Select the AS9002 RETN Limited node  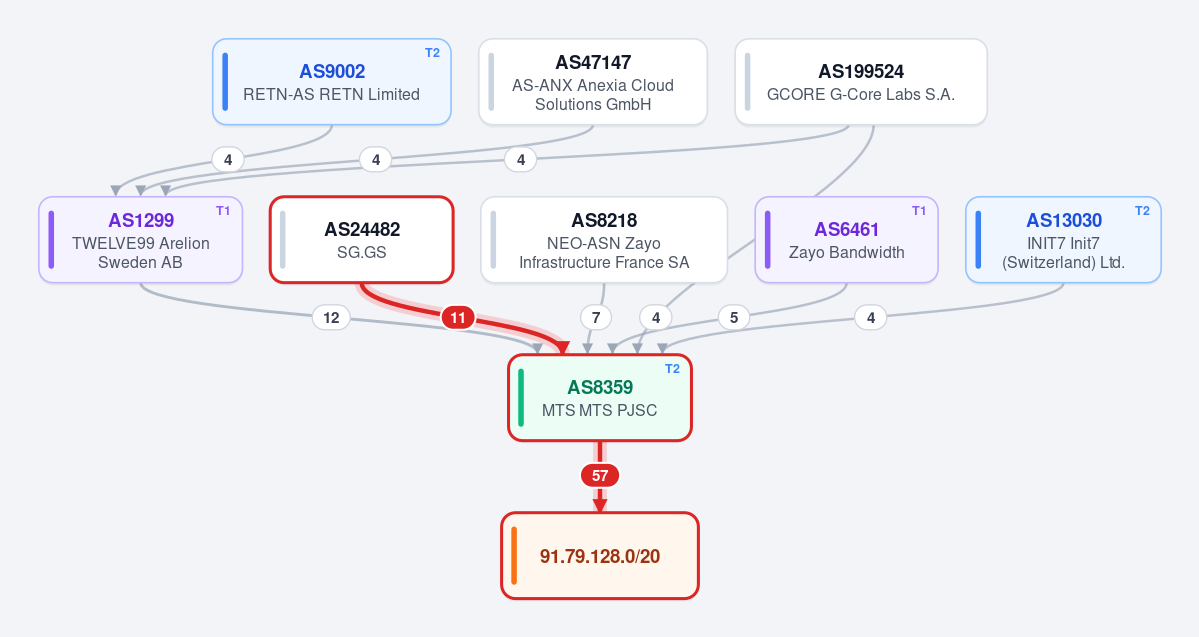click(332, 82)
